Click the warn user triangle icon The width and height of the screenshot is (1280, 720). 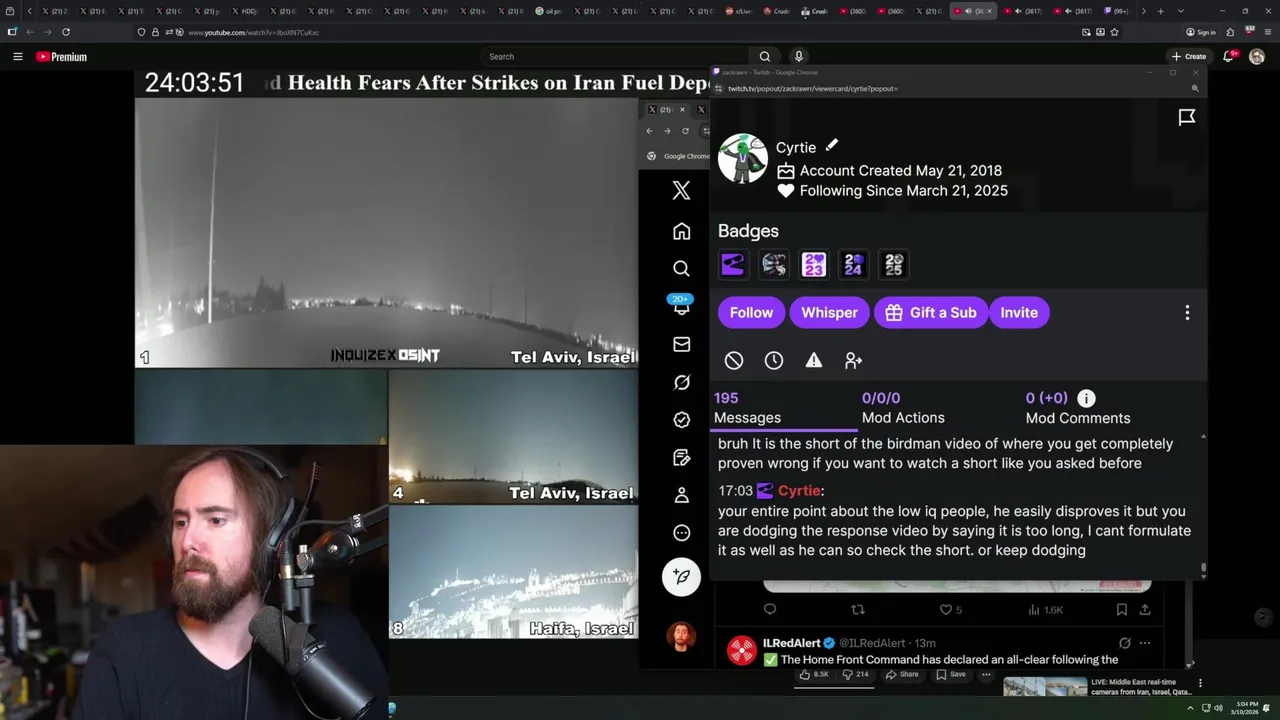click(814, 360)
